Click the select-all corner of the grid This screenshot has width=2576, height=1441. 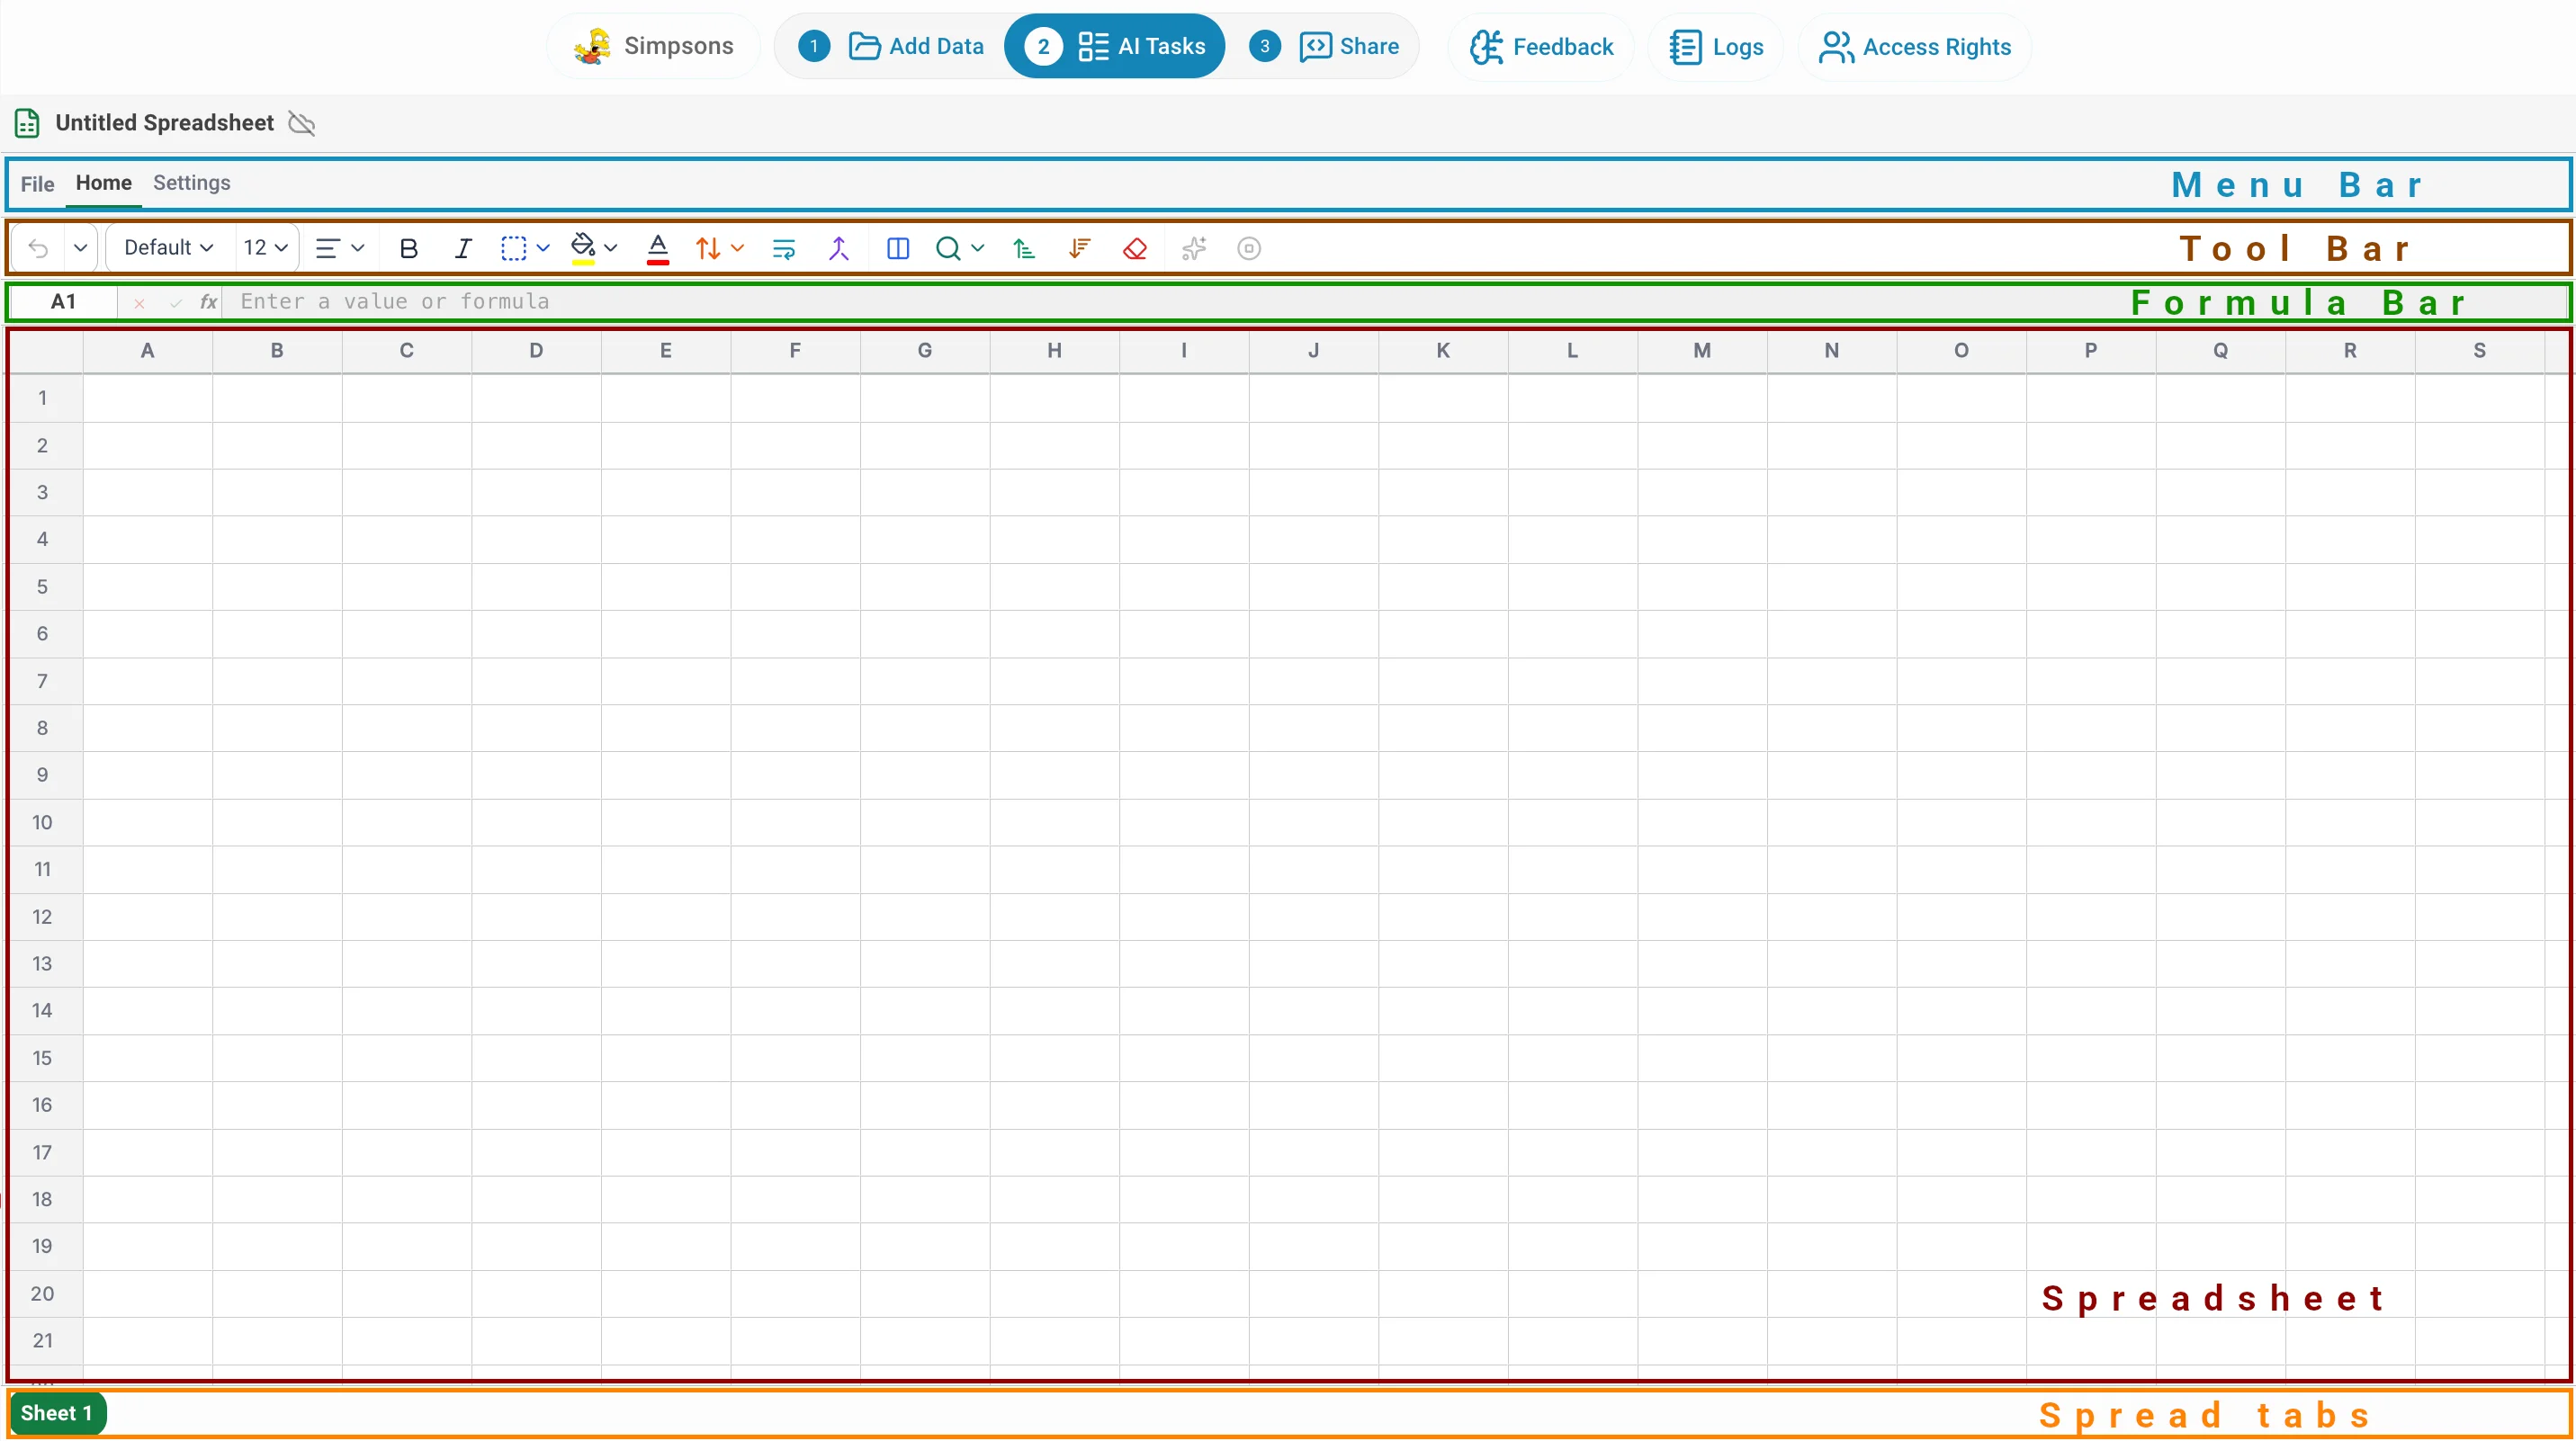[46, 351]
